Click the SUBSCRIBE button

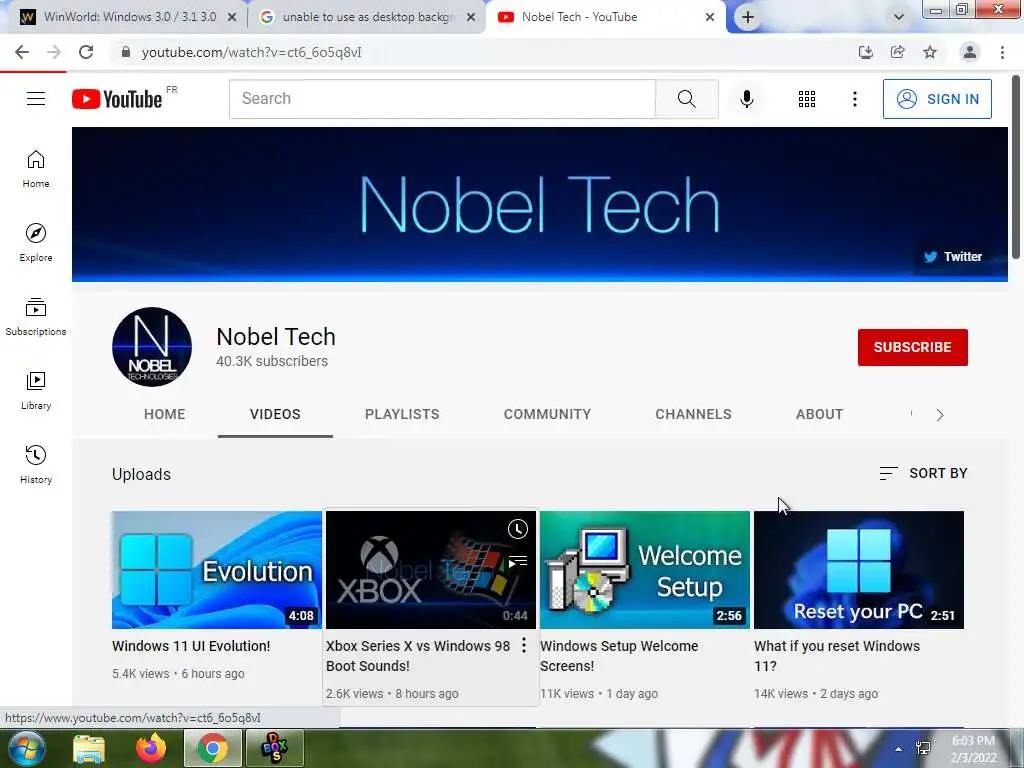click(x=912, y=347)
